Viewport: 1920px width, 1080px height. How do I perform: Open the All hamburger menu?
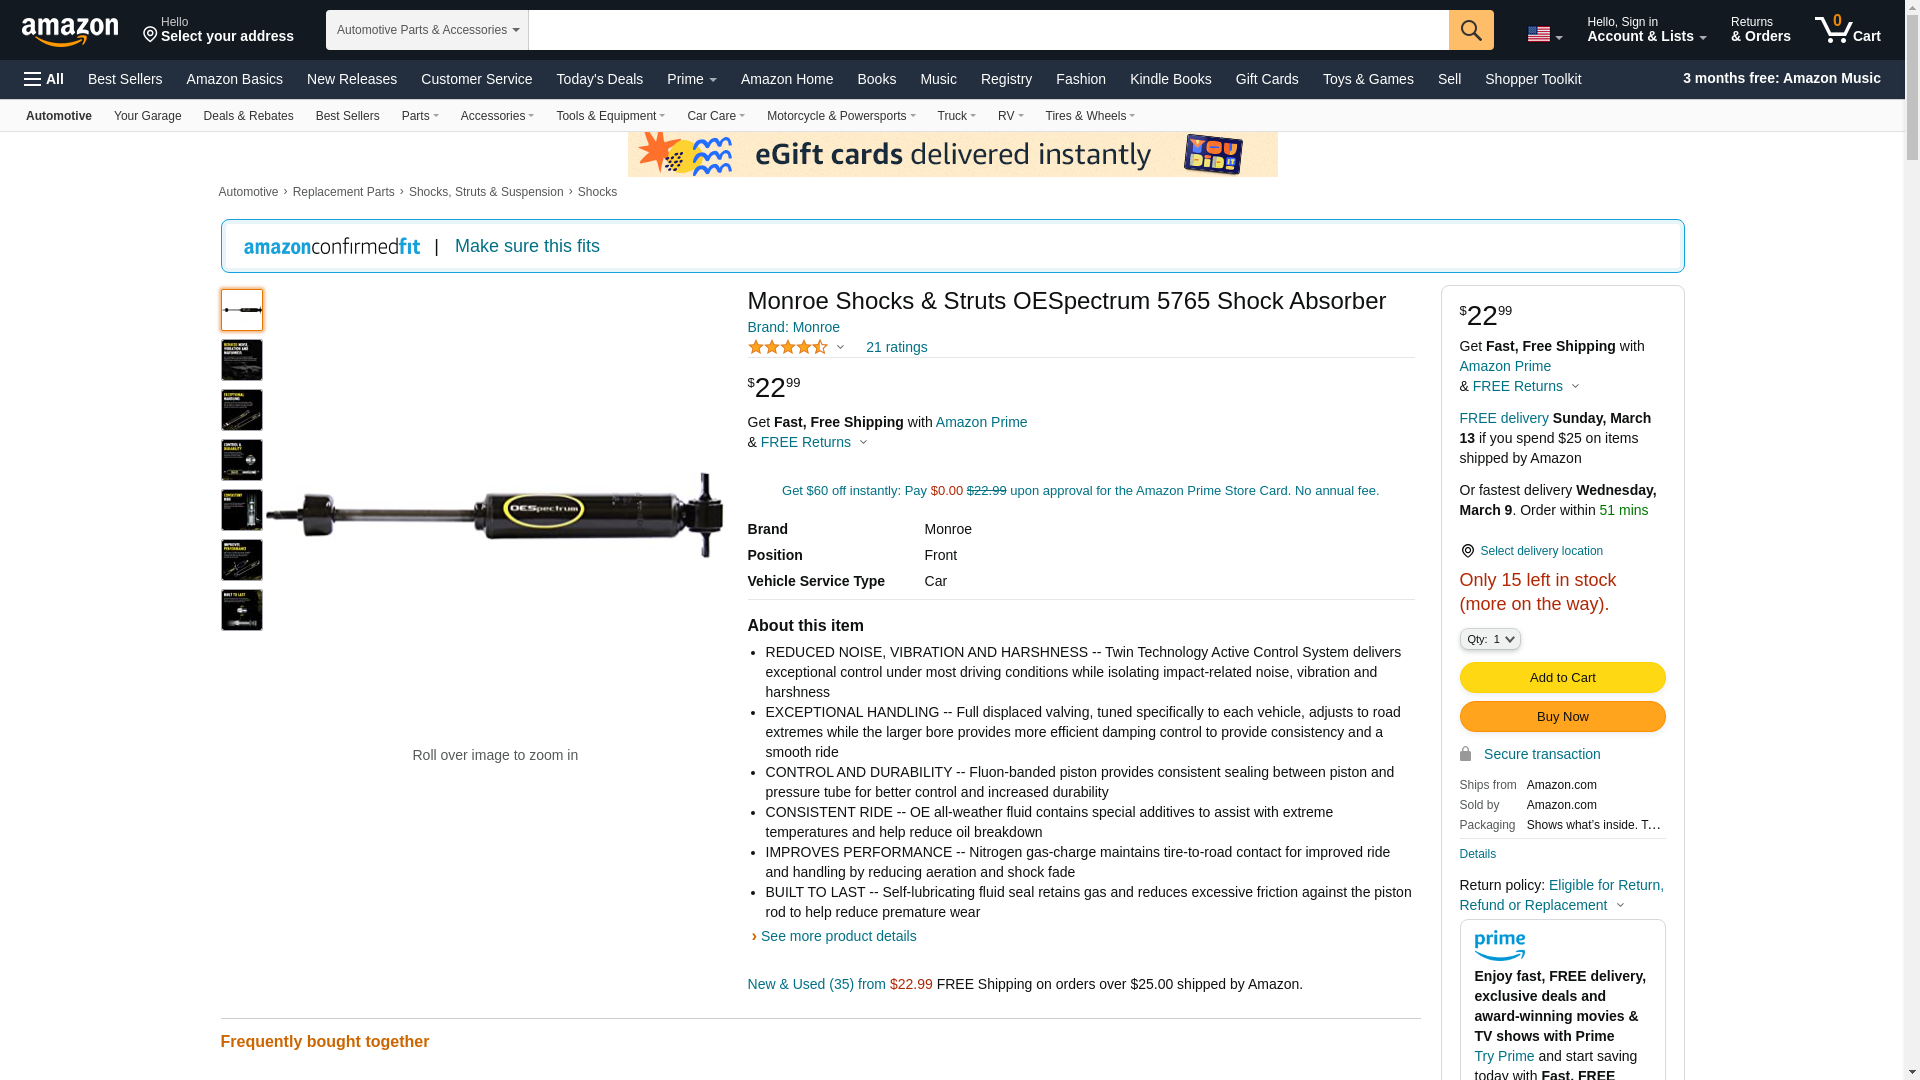point(44,79)
